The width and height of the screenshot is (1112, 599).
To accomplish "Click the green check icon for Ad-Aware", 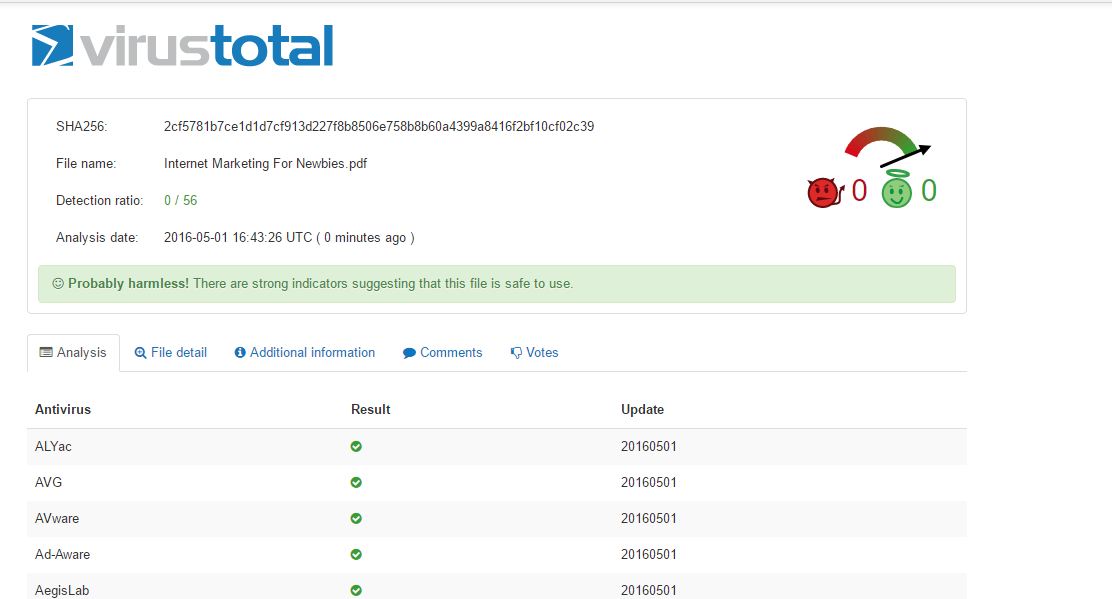I will (356, 554).
